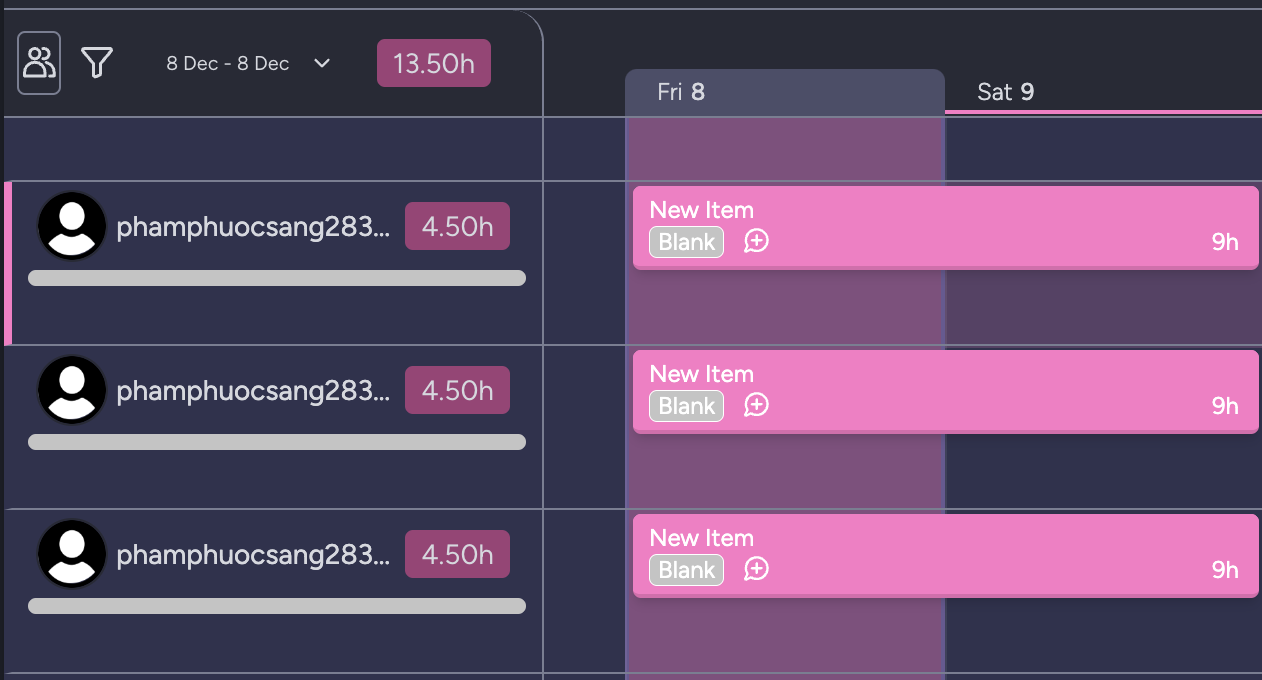
Task: Open the people view icon
Action: pos(39,63)
